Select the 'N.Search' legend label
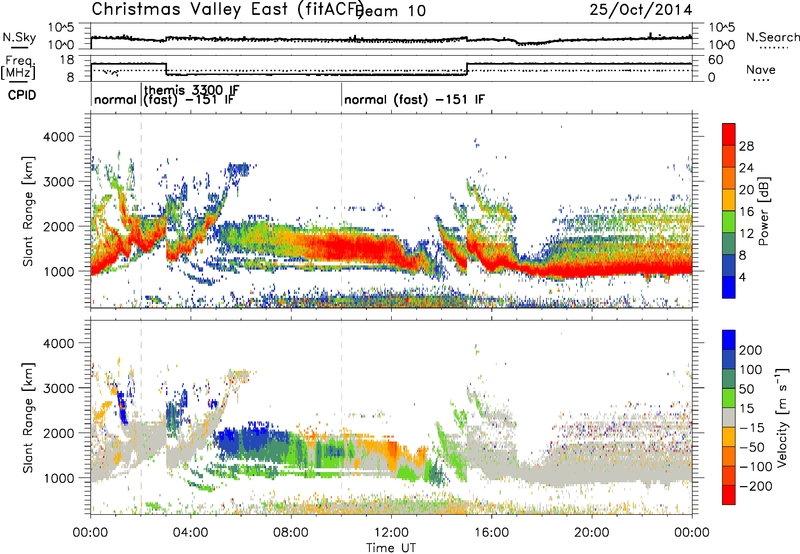The image size is (800, 554). click(x=772, y=37)
